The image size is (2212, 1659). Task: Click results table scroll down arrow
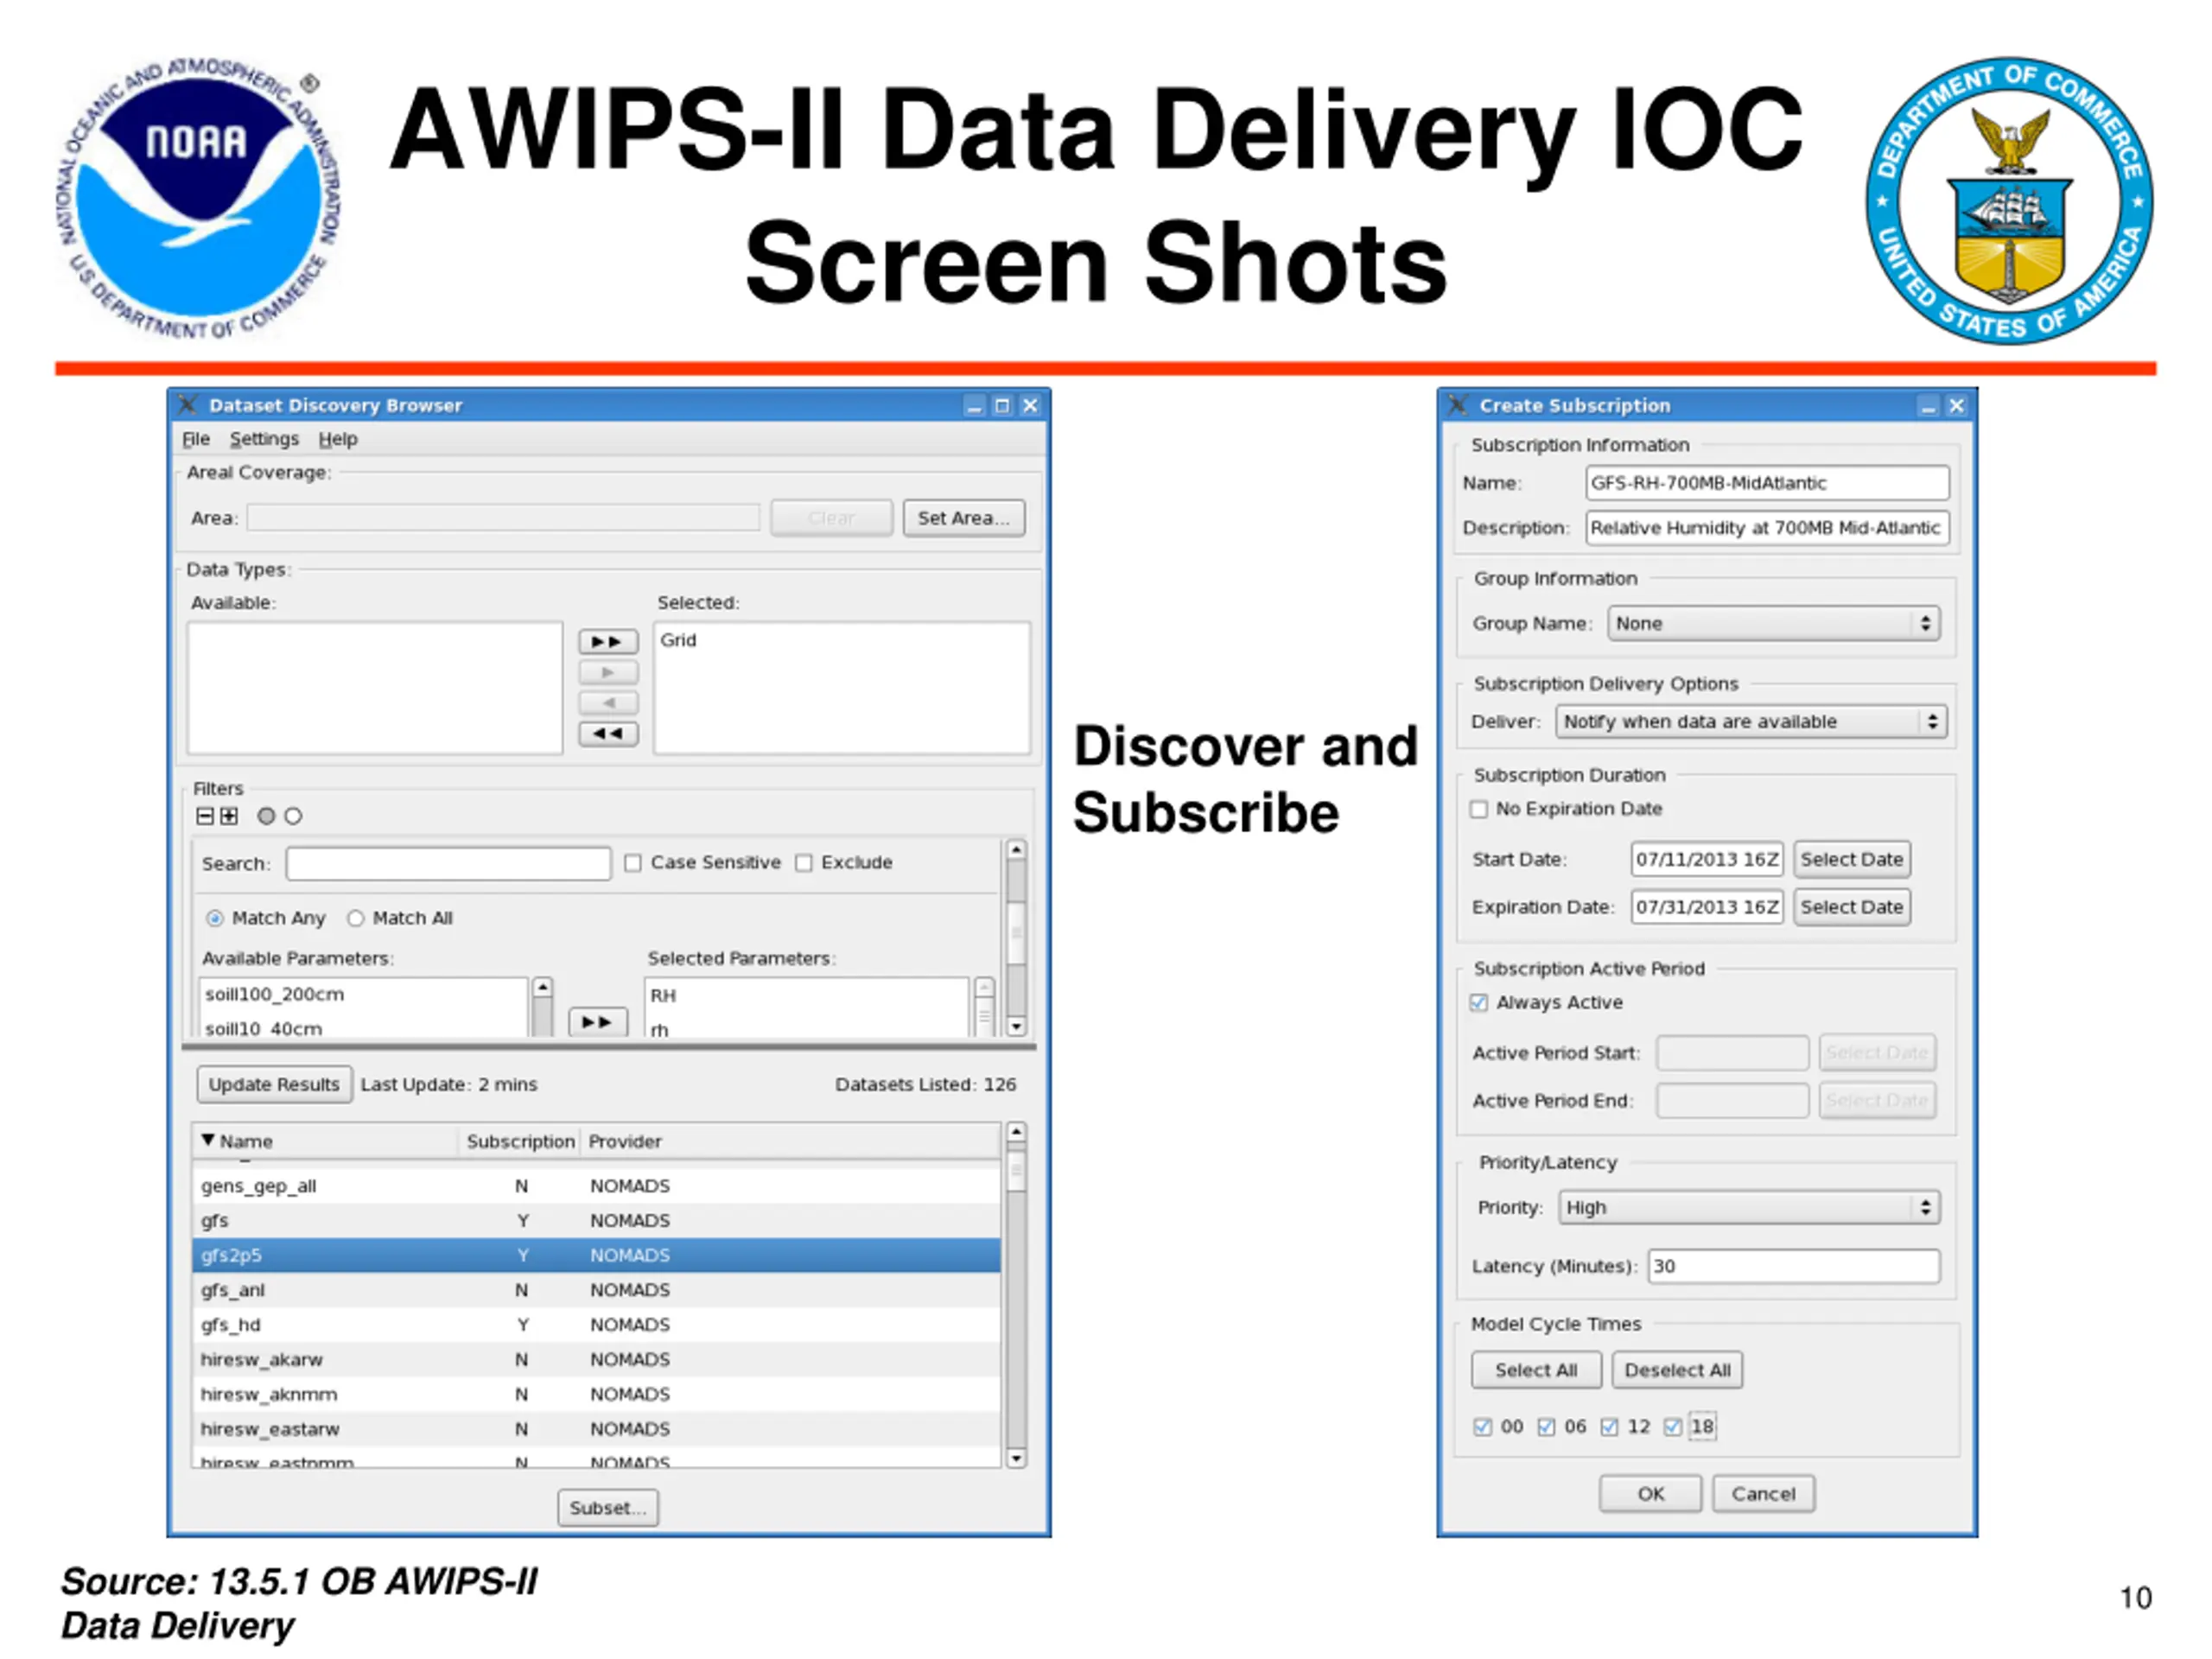click(x=1016, y=1458)
